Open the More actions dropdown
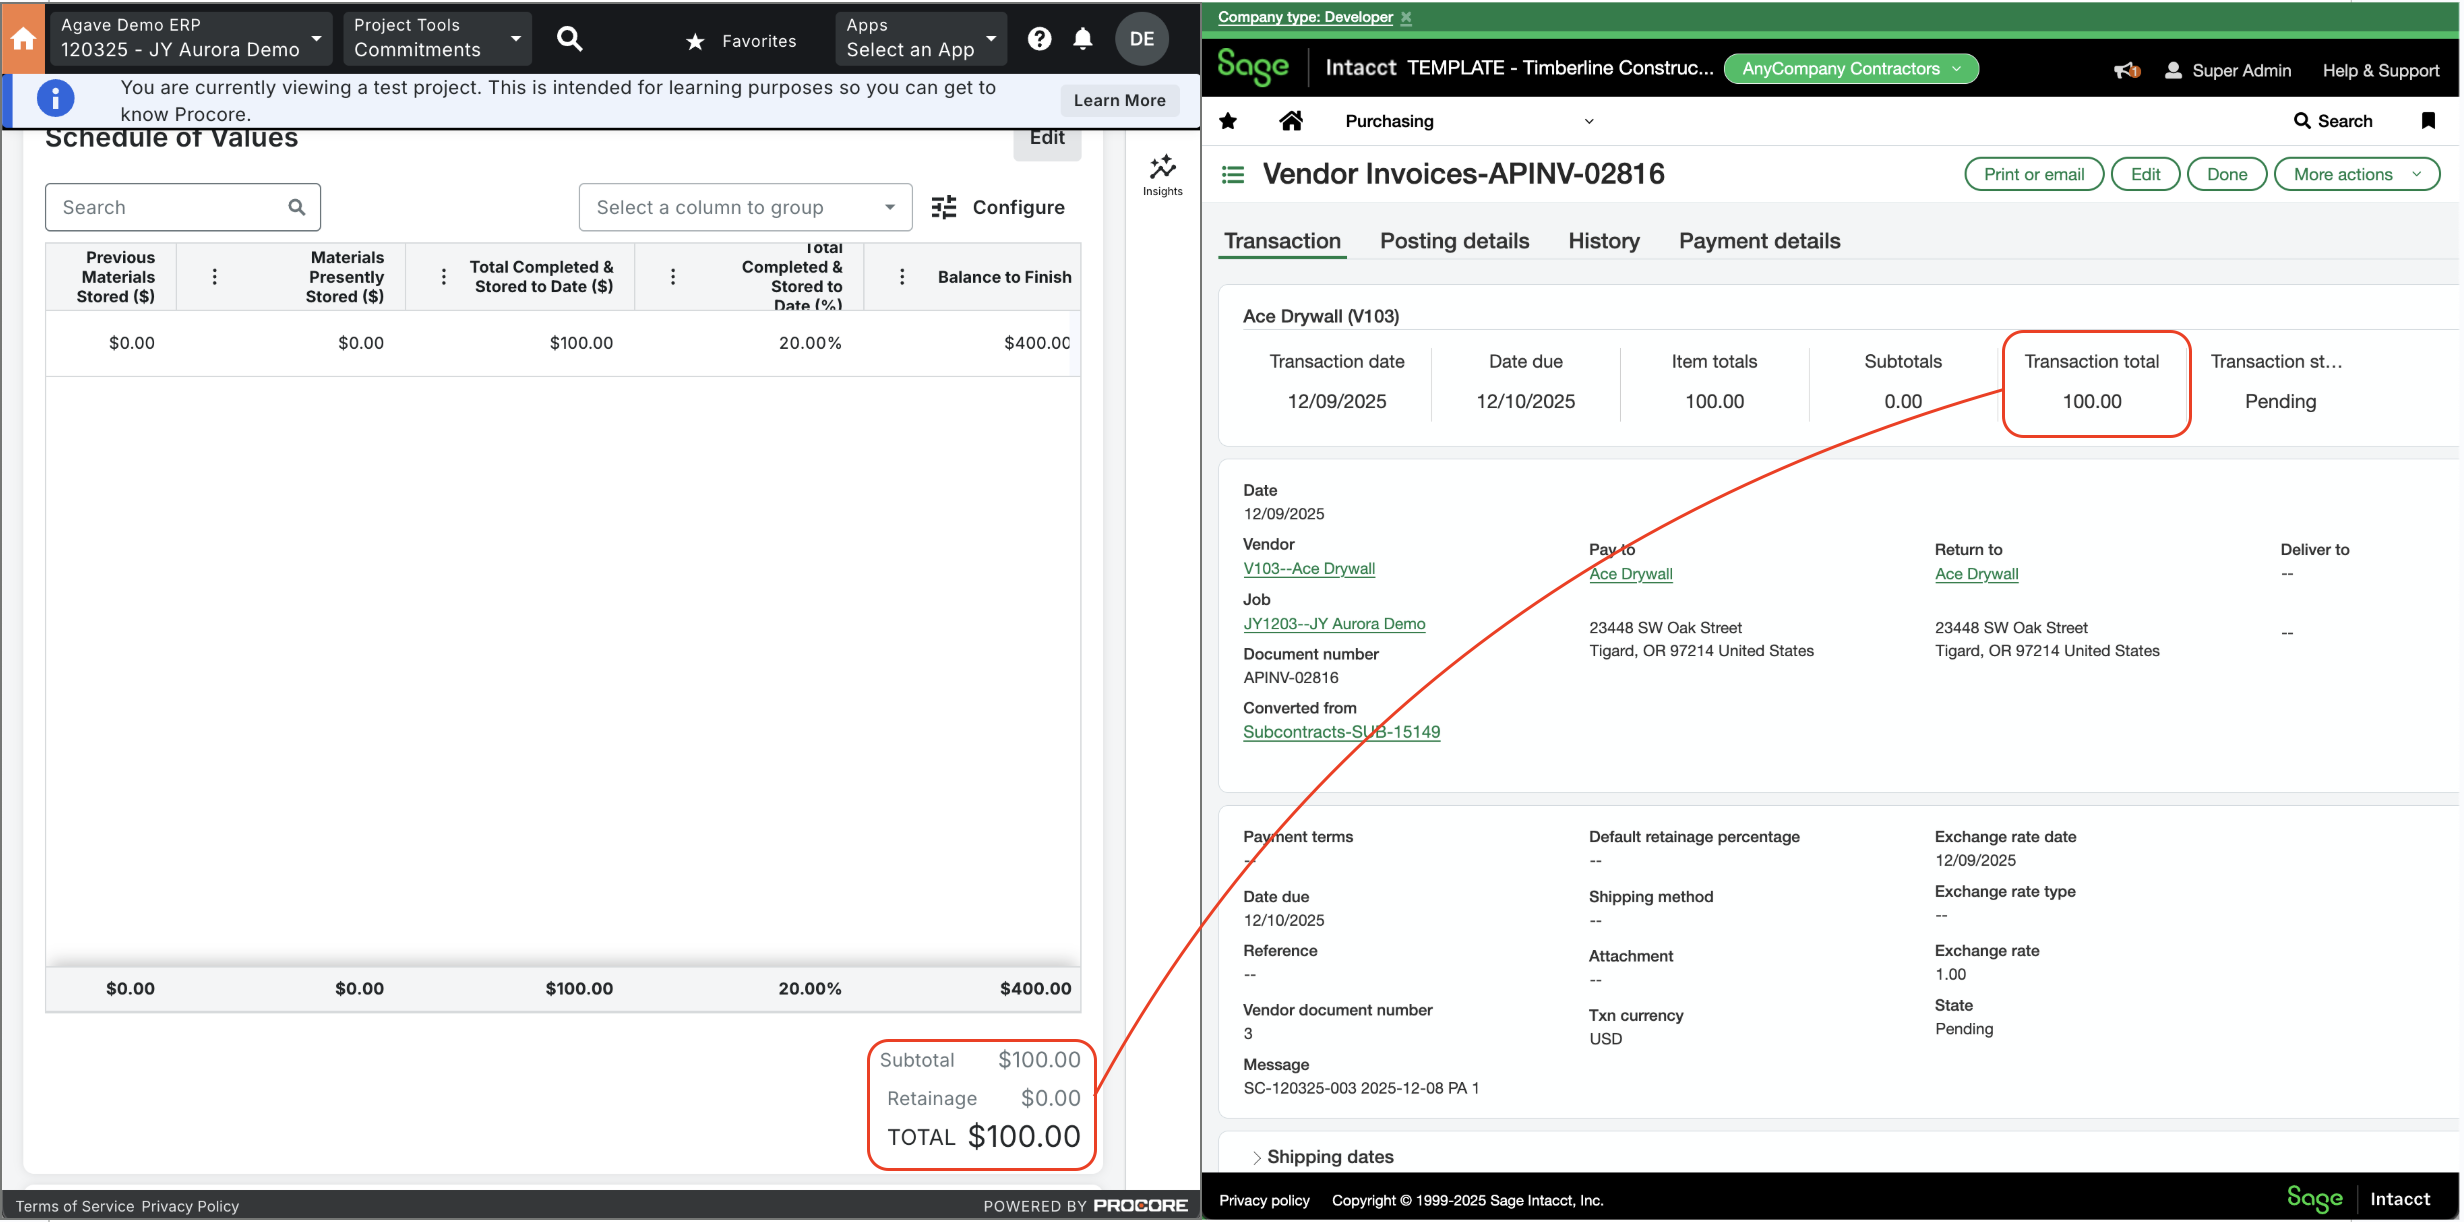 [x=2356, y=173]
